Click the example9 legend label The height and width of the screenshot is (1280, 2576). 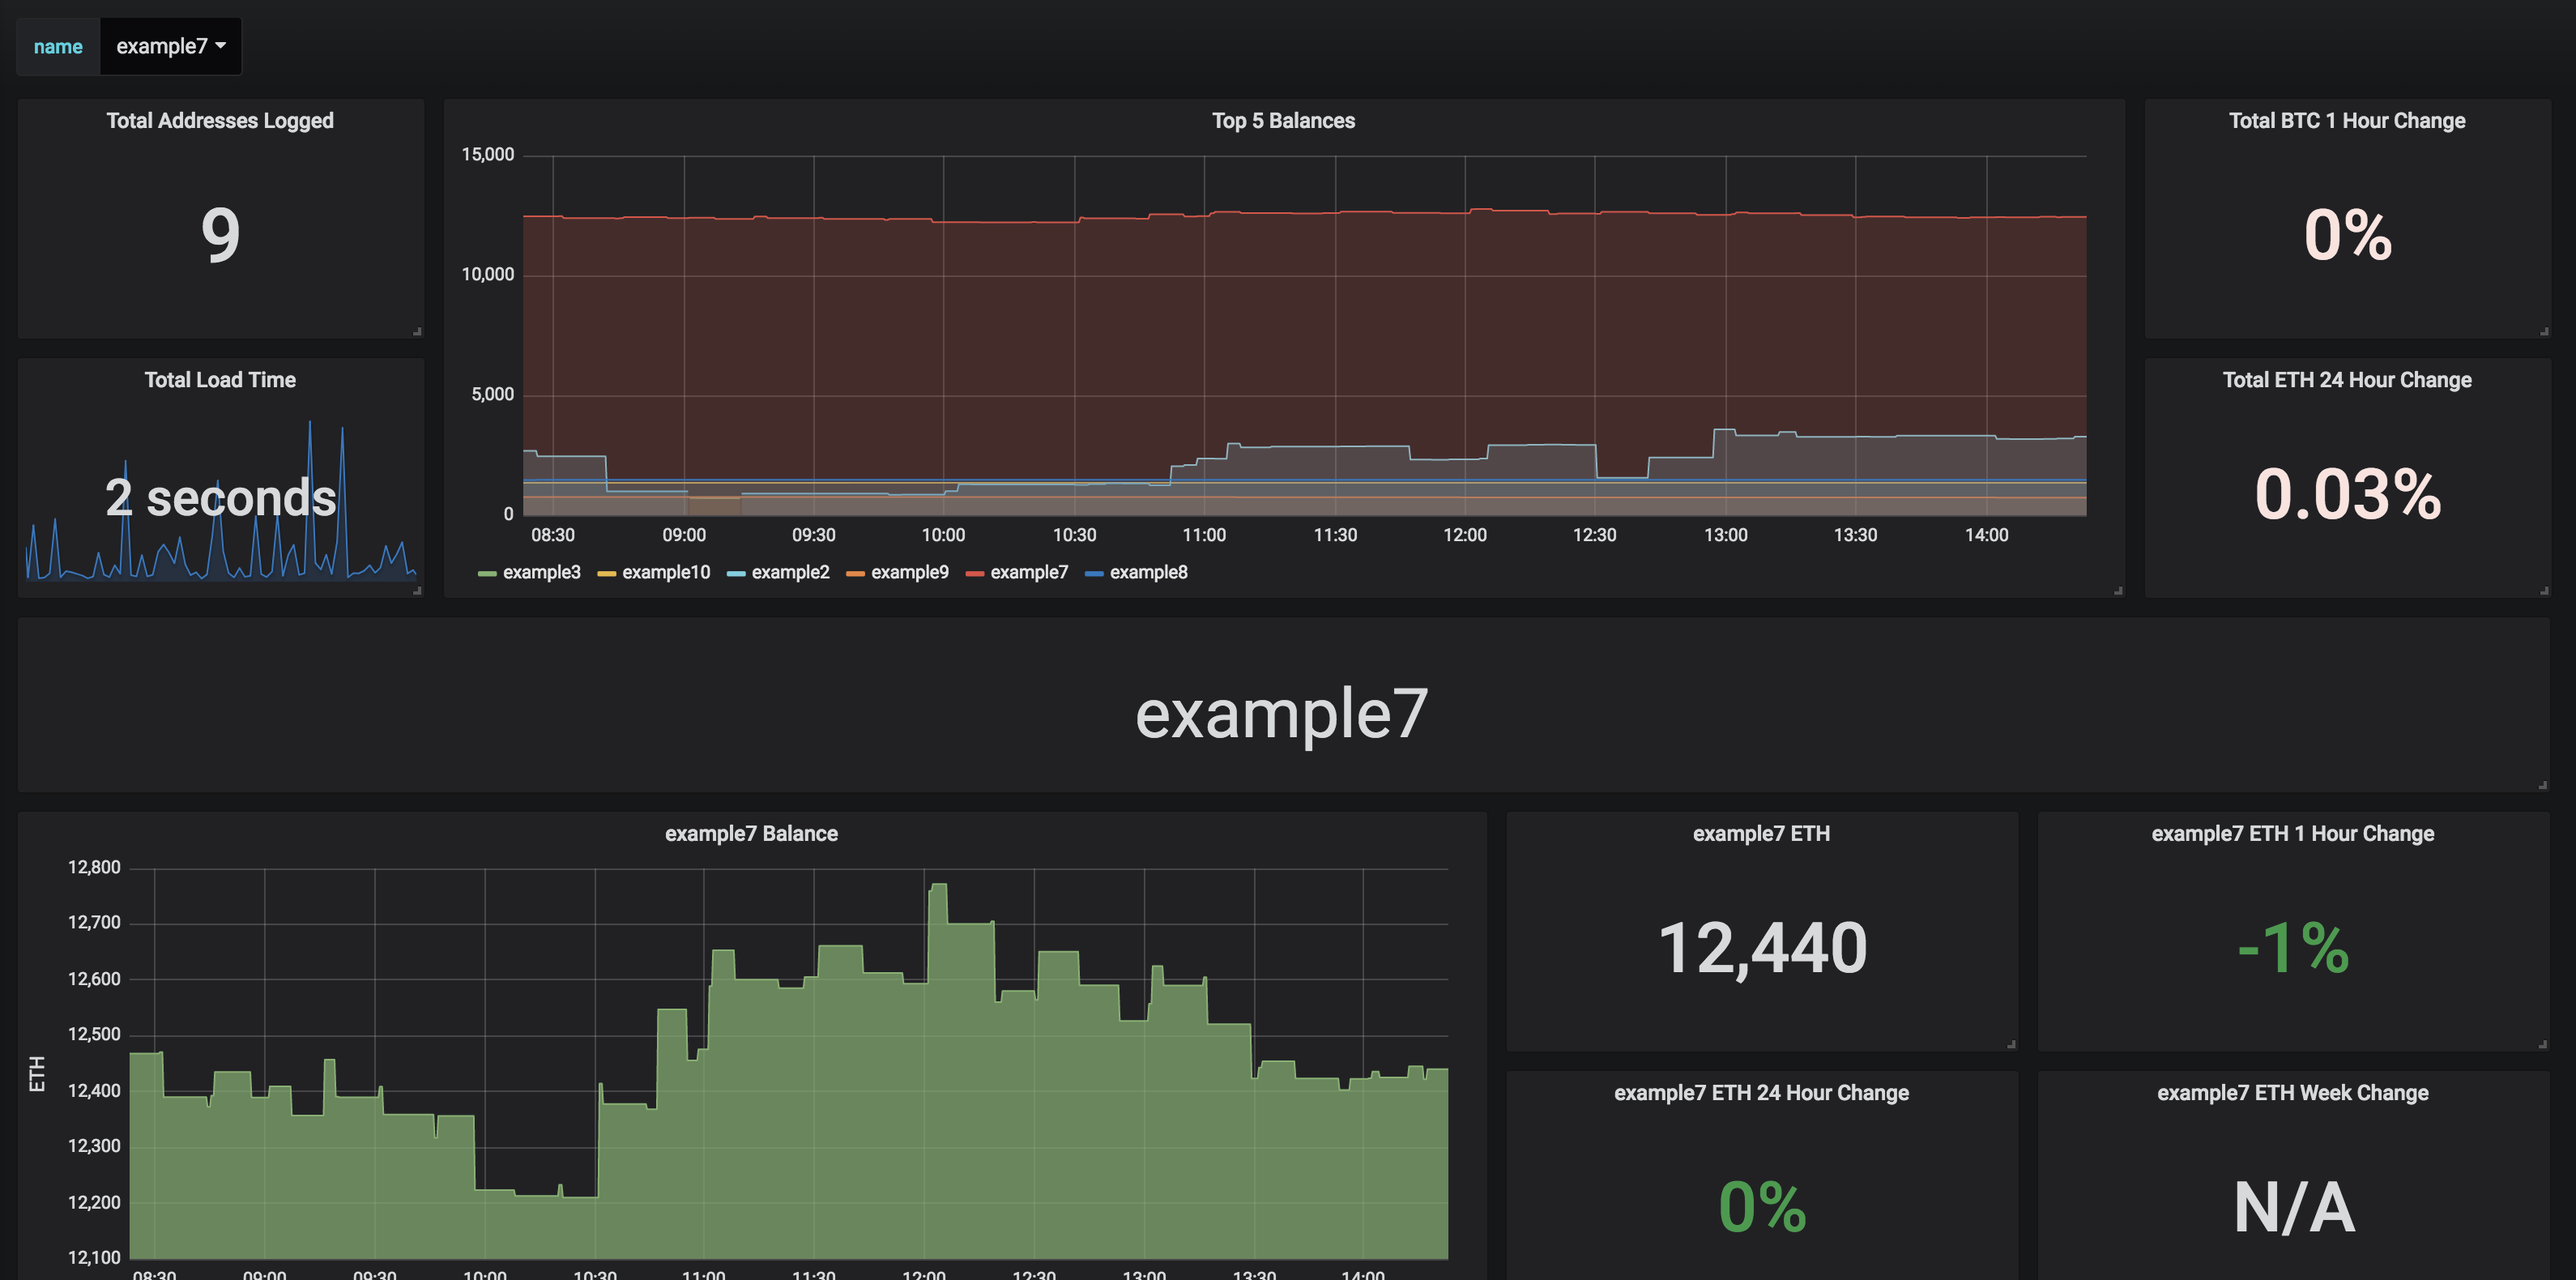pyautogui.click(x=909, y=572)
